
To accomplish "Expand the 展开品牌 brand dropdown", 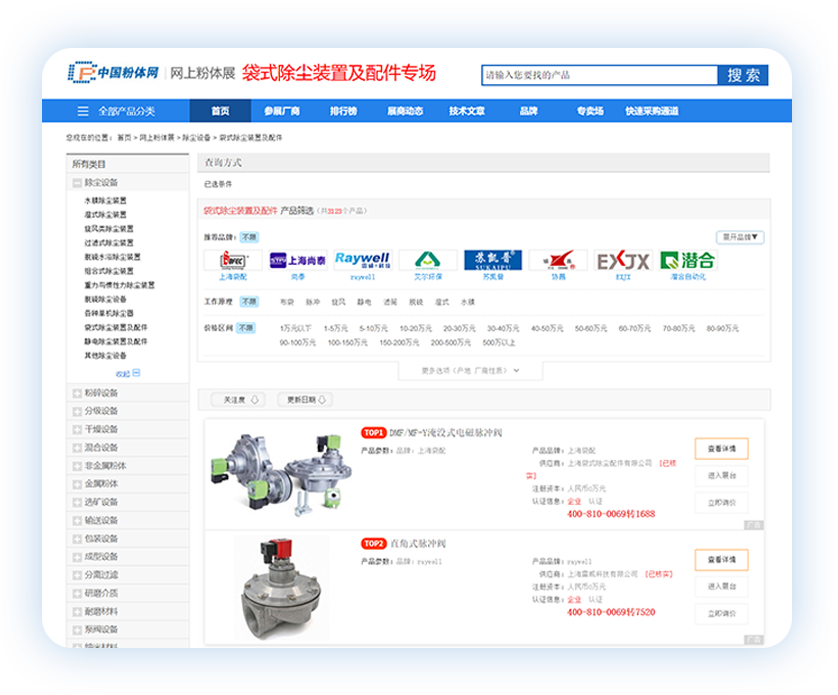I will [x=740, y=238].
